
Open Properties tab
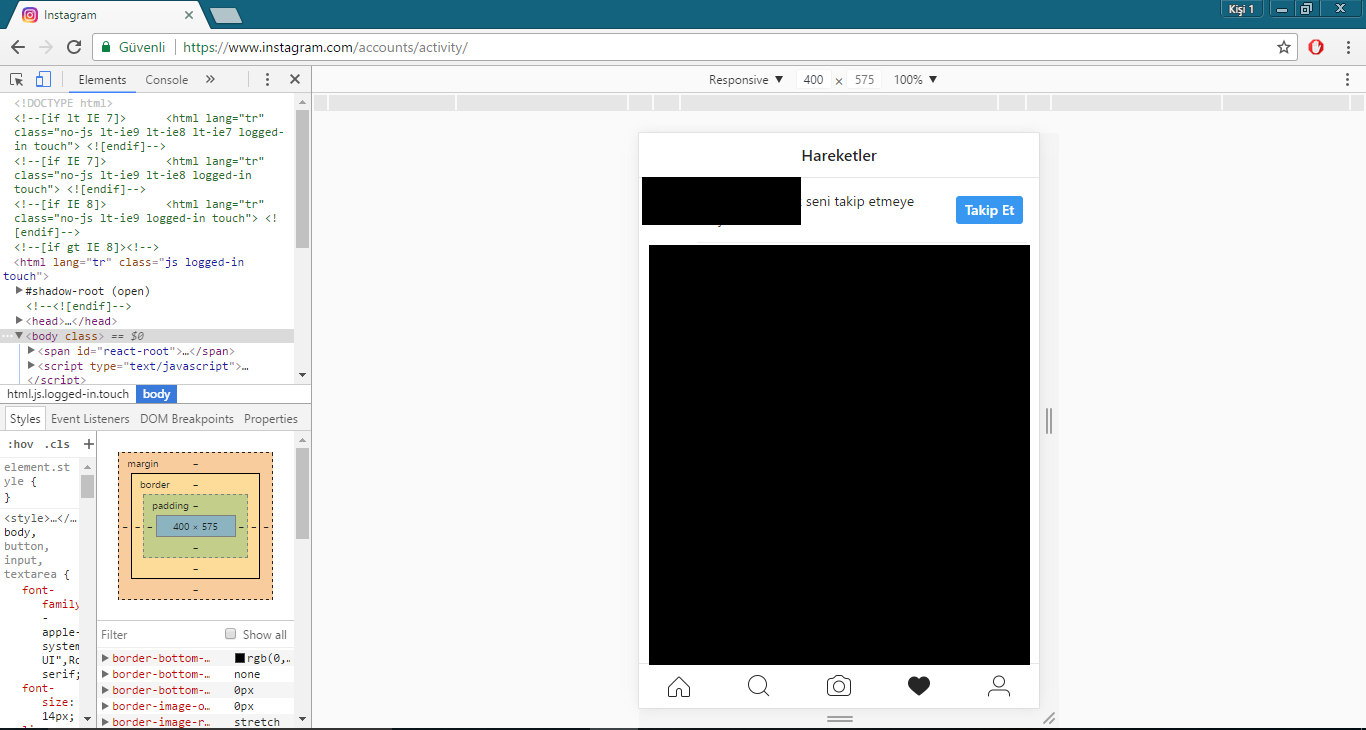pos(271,419)
